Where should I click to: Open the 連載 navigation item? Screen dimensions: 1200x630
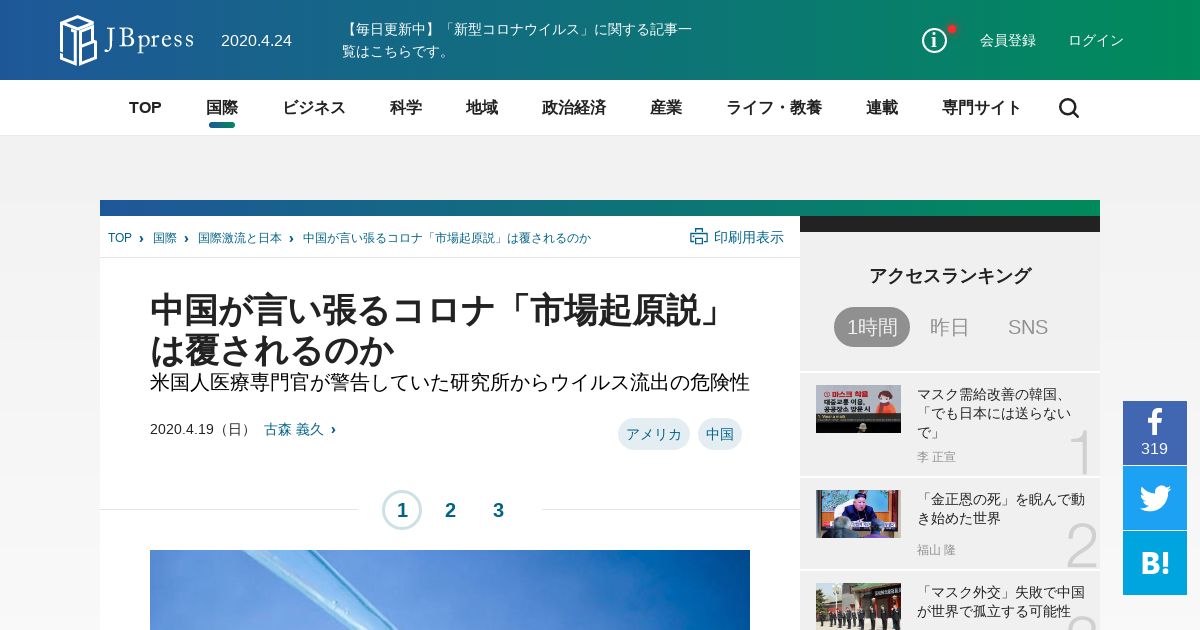click(882, 108)
